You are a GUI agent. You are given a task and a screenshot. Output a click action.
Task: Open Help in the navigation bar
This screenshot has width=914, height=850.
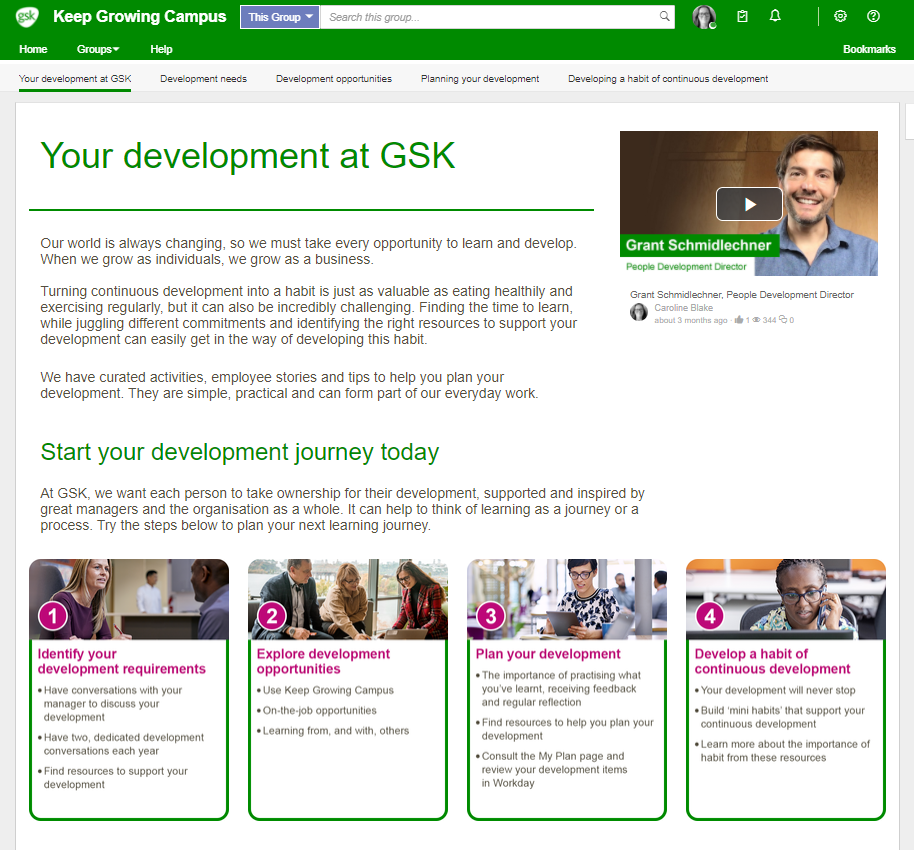tap(161, 49)
